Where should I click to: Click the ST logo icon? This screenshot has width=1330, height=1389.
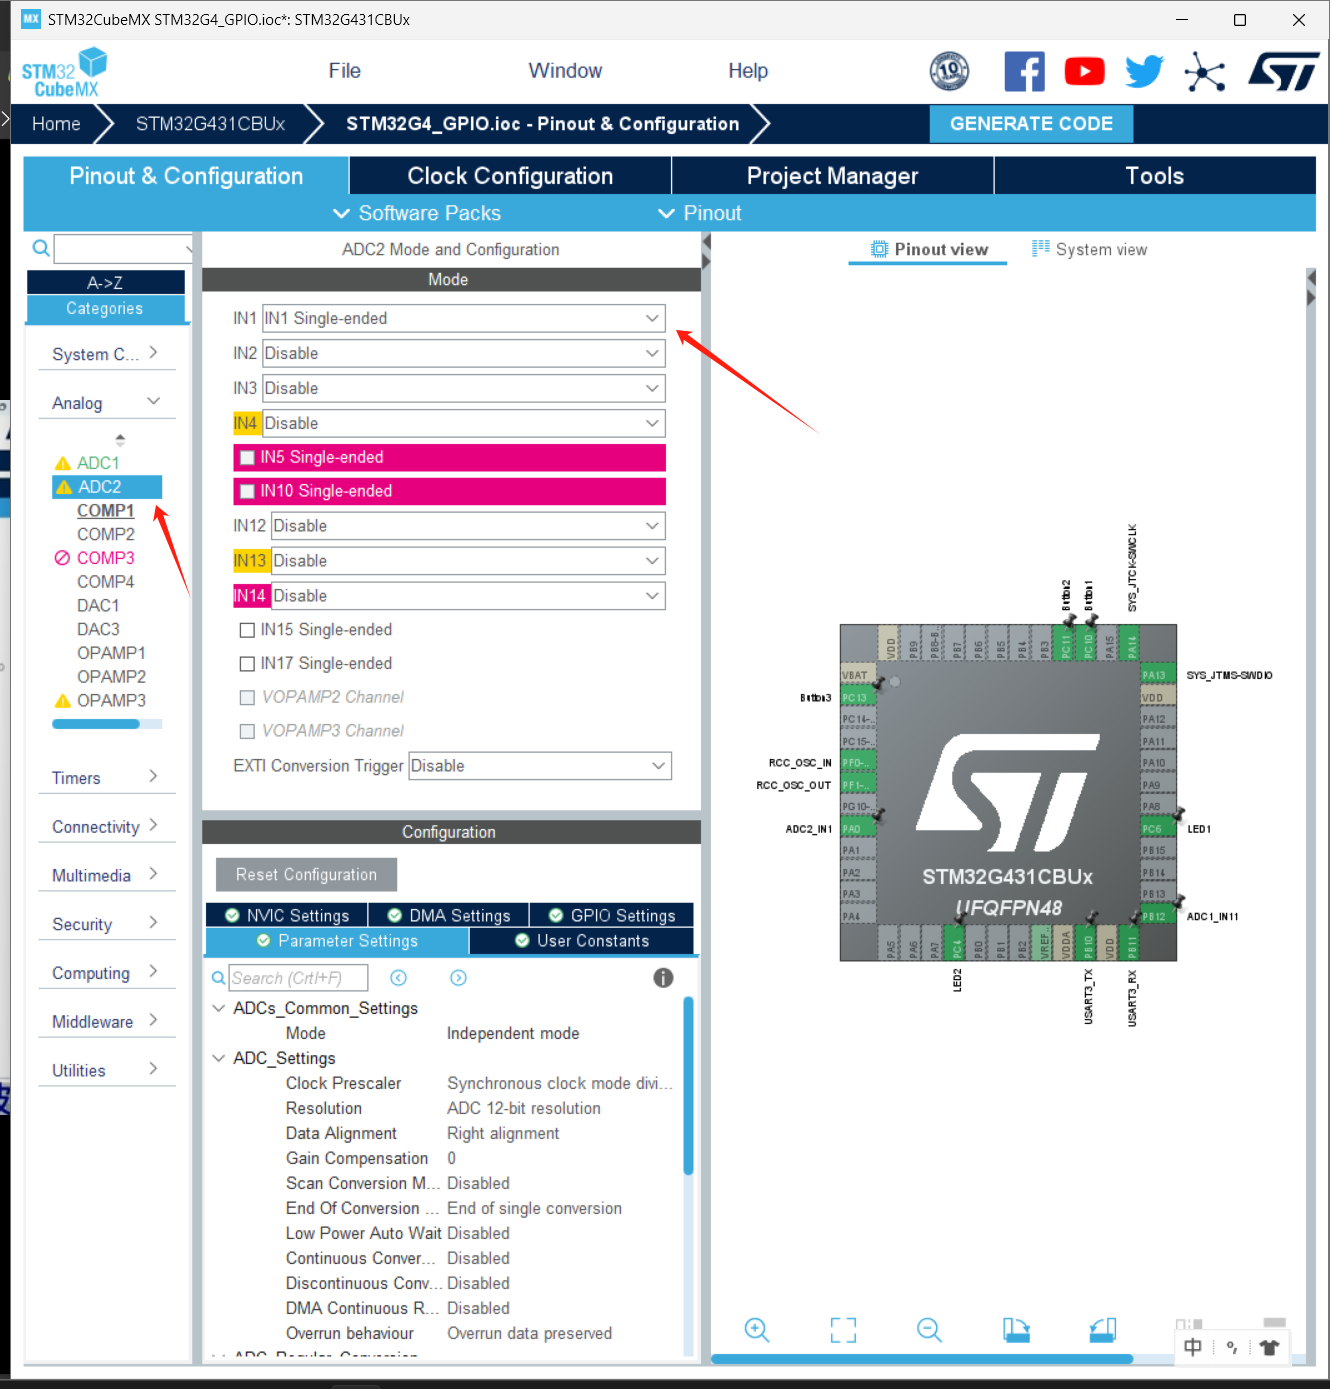(x=1284, y=72)
